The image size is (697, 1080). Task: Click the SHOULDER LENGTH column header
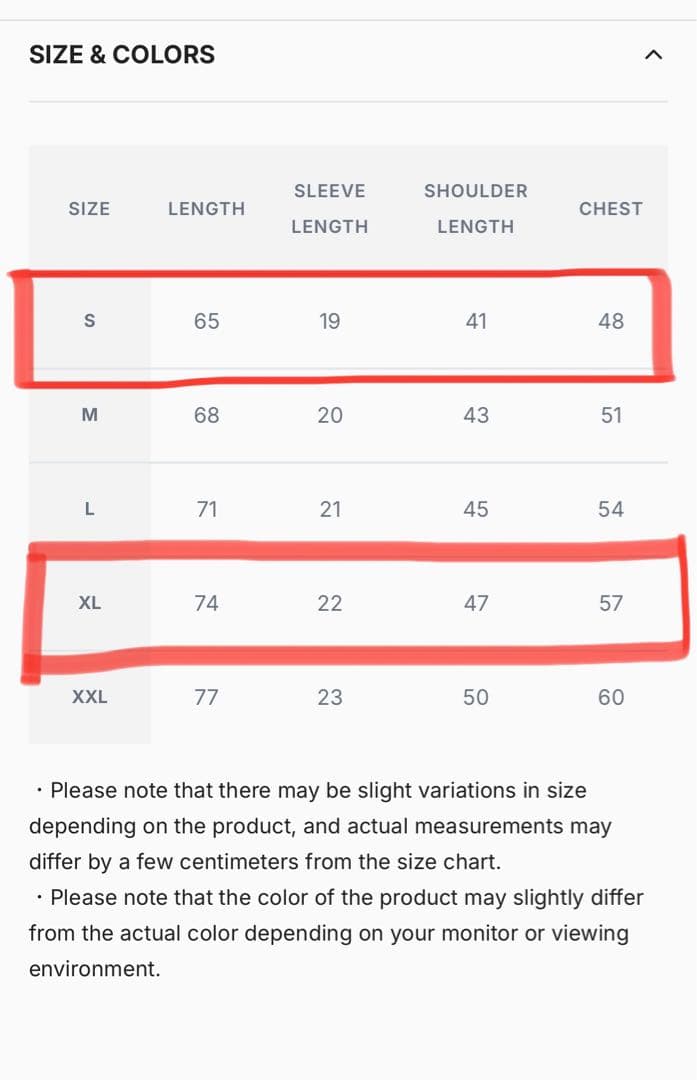[x=476, y=209]
